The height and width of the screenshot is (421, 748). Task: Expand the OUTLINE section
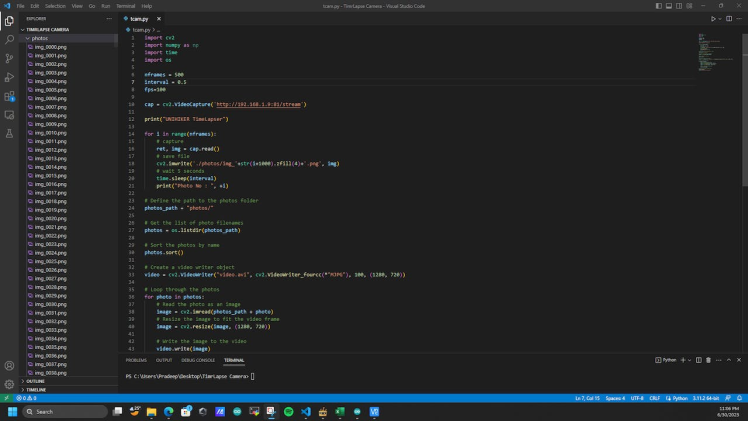(36, 381)
